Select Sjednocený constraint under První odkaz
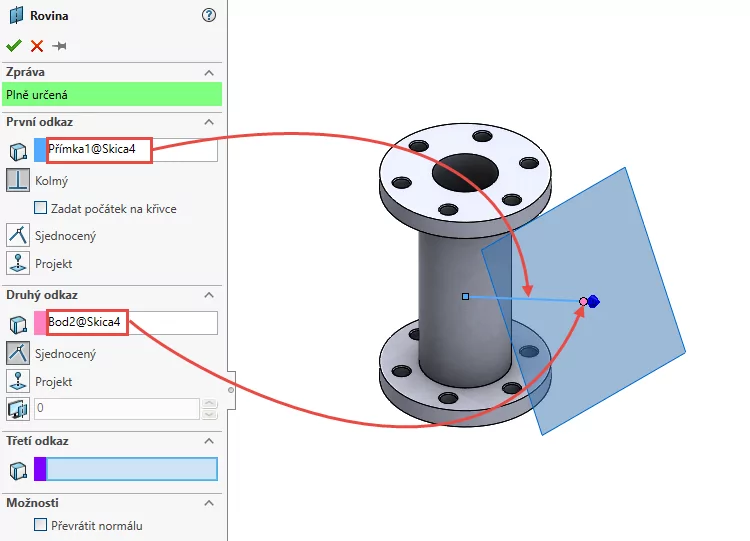 click(x=18, y=235)
